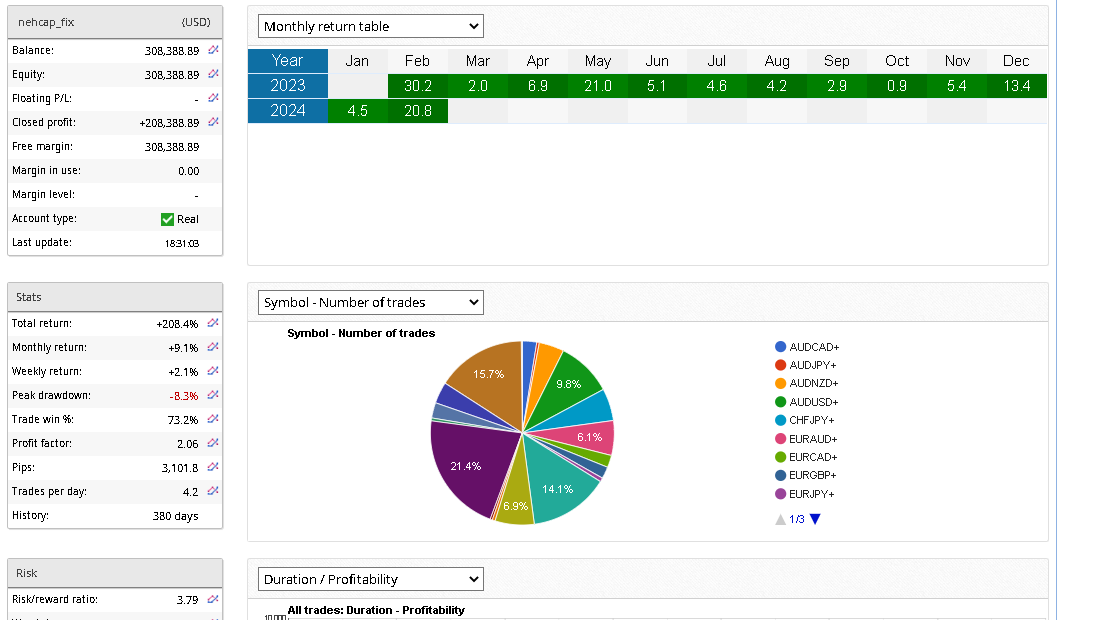
Task: Select the 2023 year row header
Action: click(288, 86)
